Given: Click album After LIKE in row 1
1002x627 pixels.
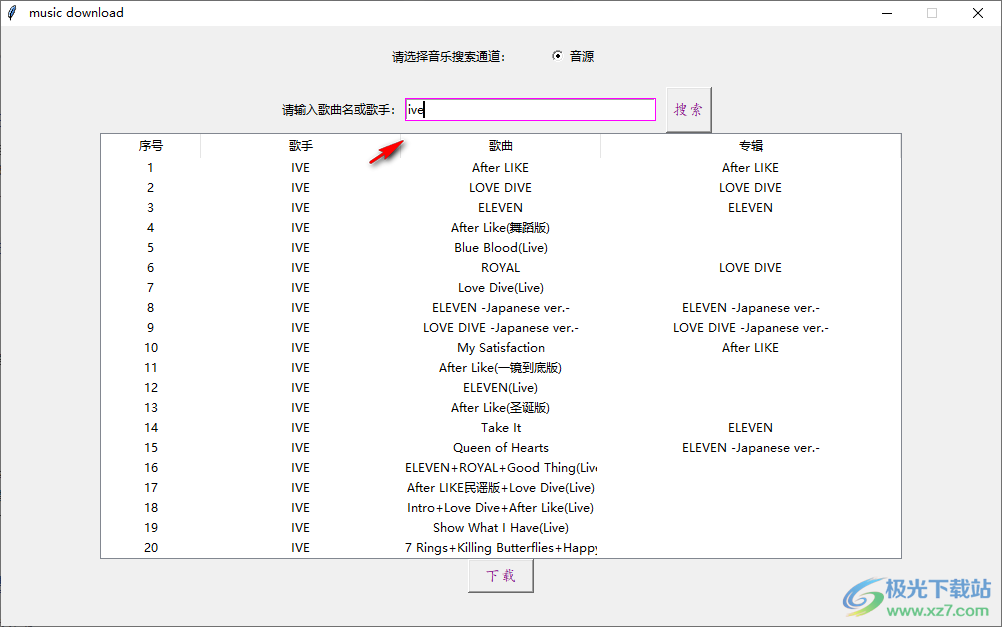Looking at the screenshot, I should click(x=750, y=167).
